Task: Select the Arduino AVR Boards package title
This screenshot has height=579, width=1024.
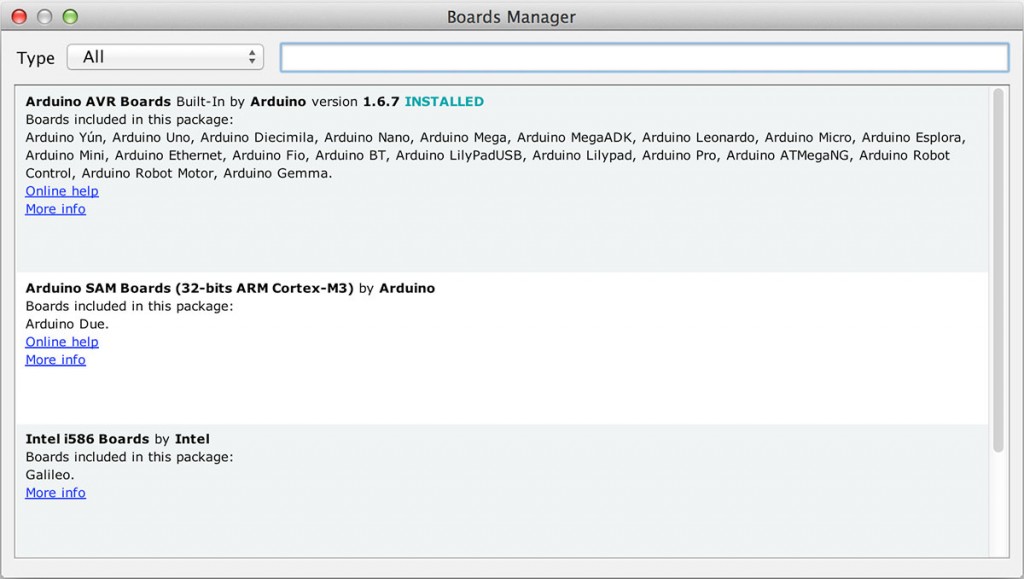Action: (98, 102)
